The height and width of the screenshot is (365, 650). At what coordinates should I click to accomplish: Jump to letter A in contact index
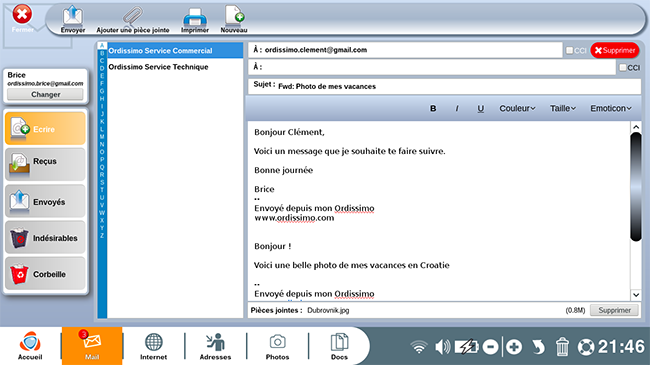tap(102, 46)
